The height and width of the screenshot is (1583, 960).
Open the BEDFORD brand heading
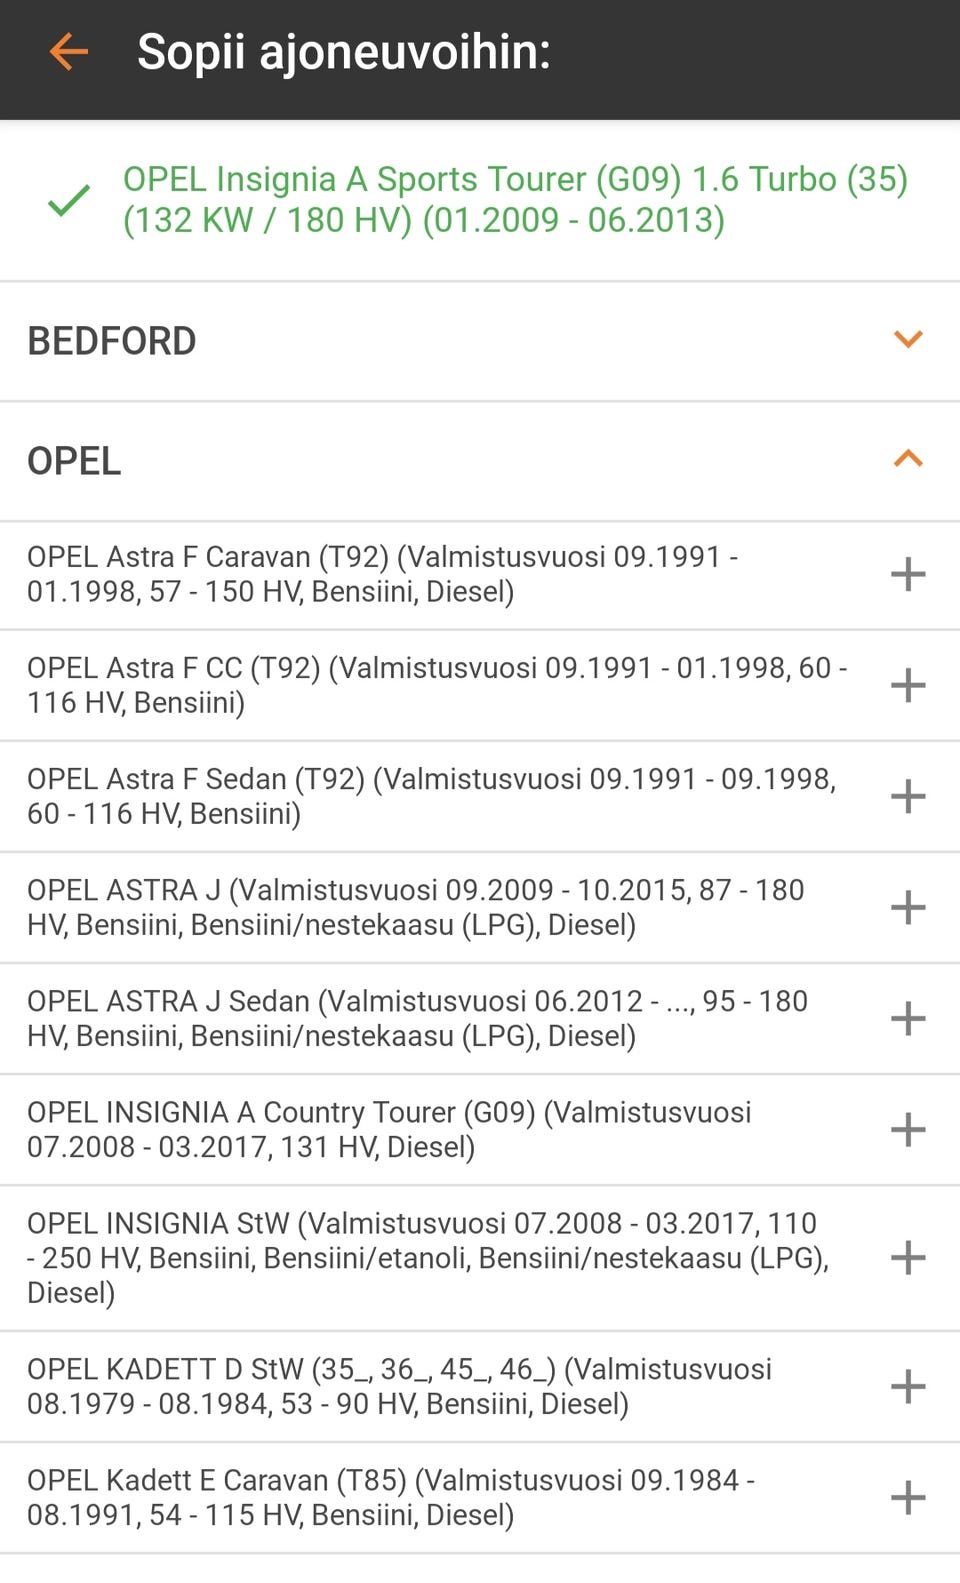tap(112, 341)
